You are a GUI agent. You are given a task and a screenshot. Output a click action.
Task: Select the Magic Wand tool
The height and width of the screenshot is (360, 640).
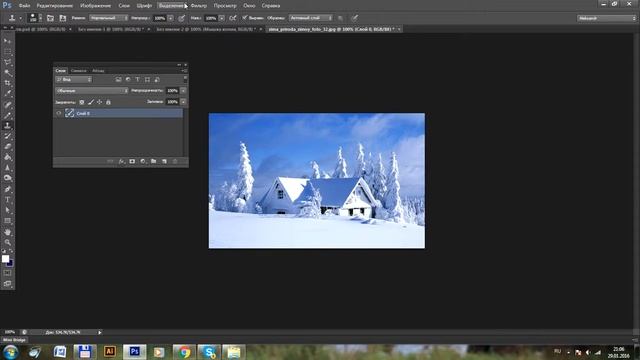pyautogui.click(x=7, y=73)
